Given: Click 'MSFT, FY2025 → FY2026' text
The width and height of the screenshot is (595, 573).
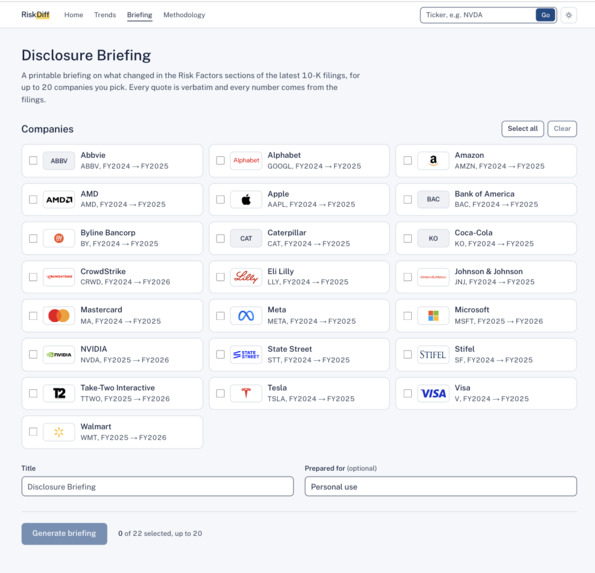Looking at the screenshot, I should [499, 321].
